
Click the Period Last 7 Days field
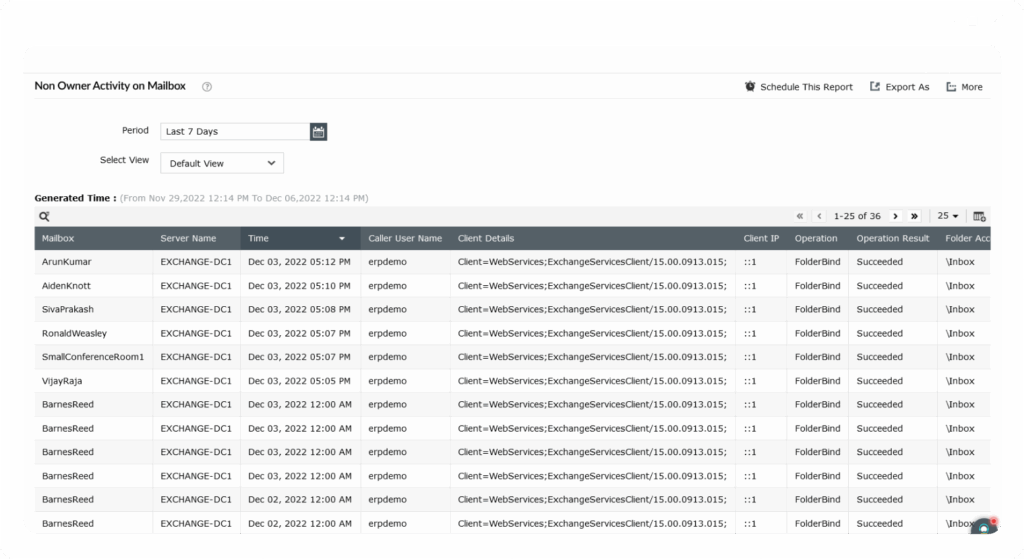pos(235,131)
